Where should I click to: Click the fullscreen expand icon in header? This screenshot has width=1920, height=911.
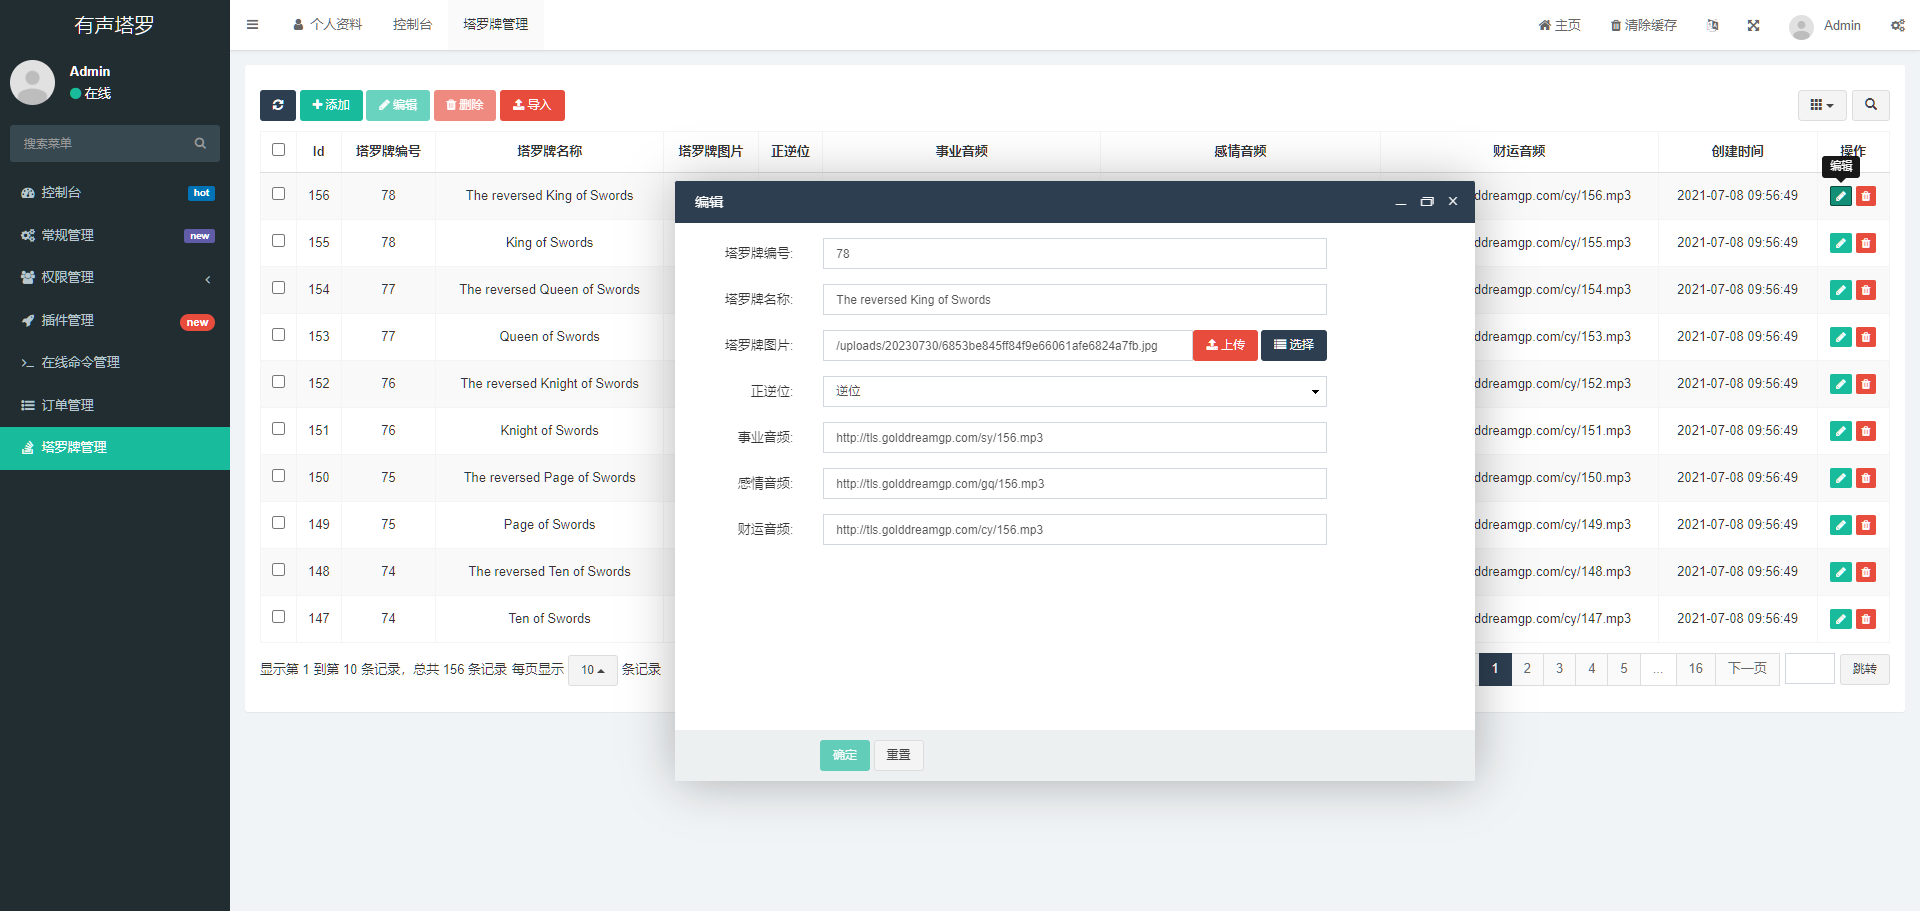click(x=1753, y=25)
